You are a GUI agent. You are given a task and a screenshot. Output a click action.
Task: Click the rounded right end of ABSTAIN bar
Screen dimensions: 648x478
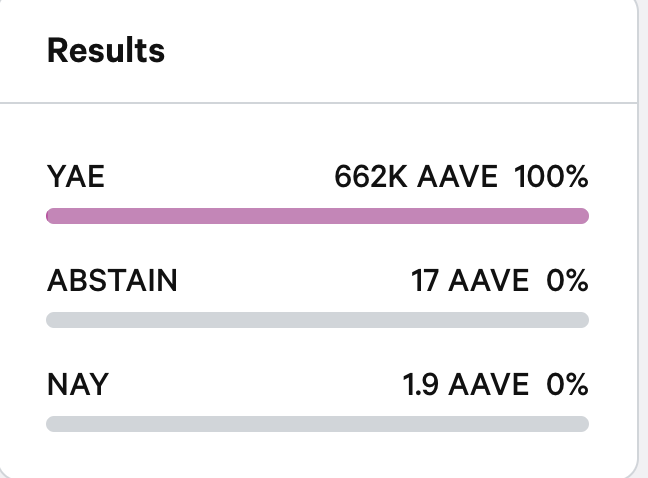pos(583,320)
